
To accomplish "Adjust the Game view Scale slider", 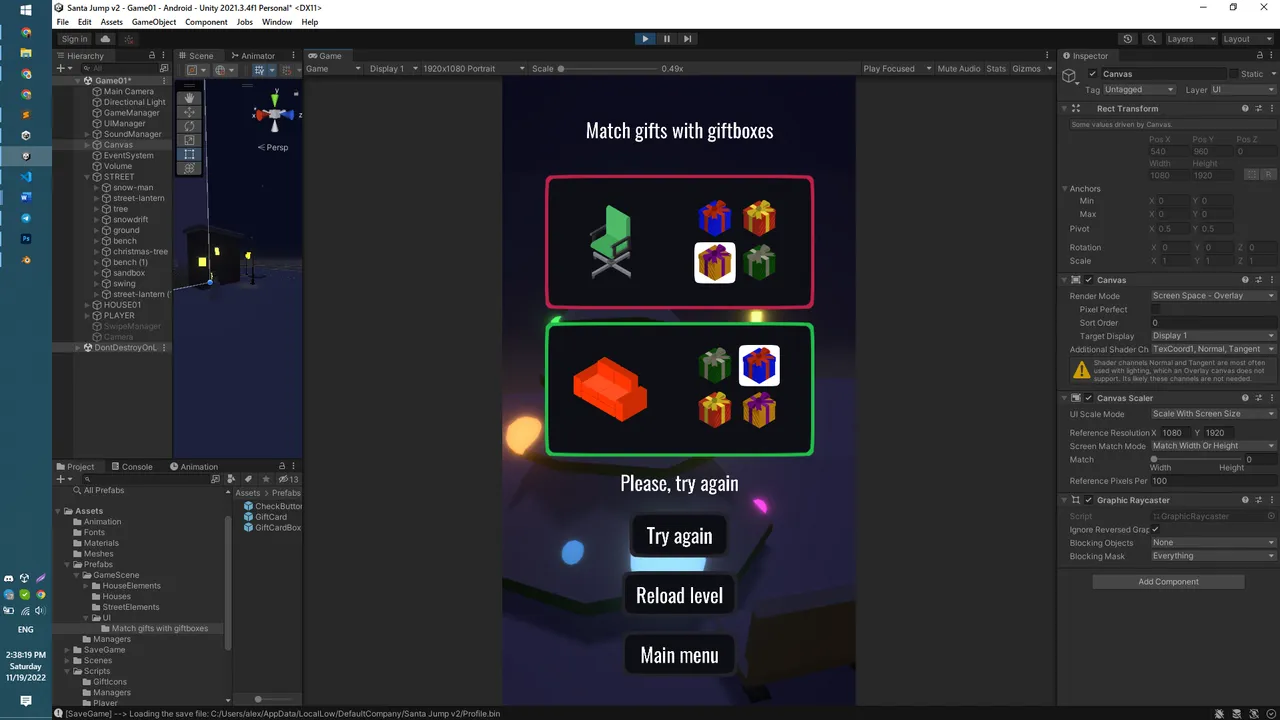I will click(606, 69).
